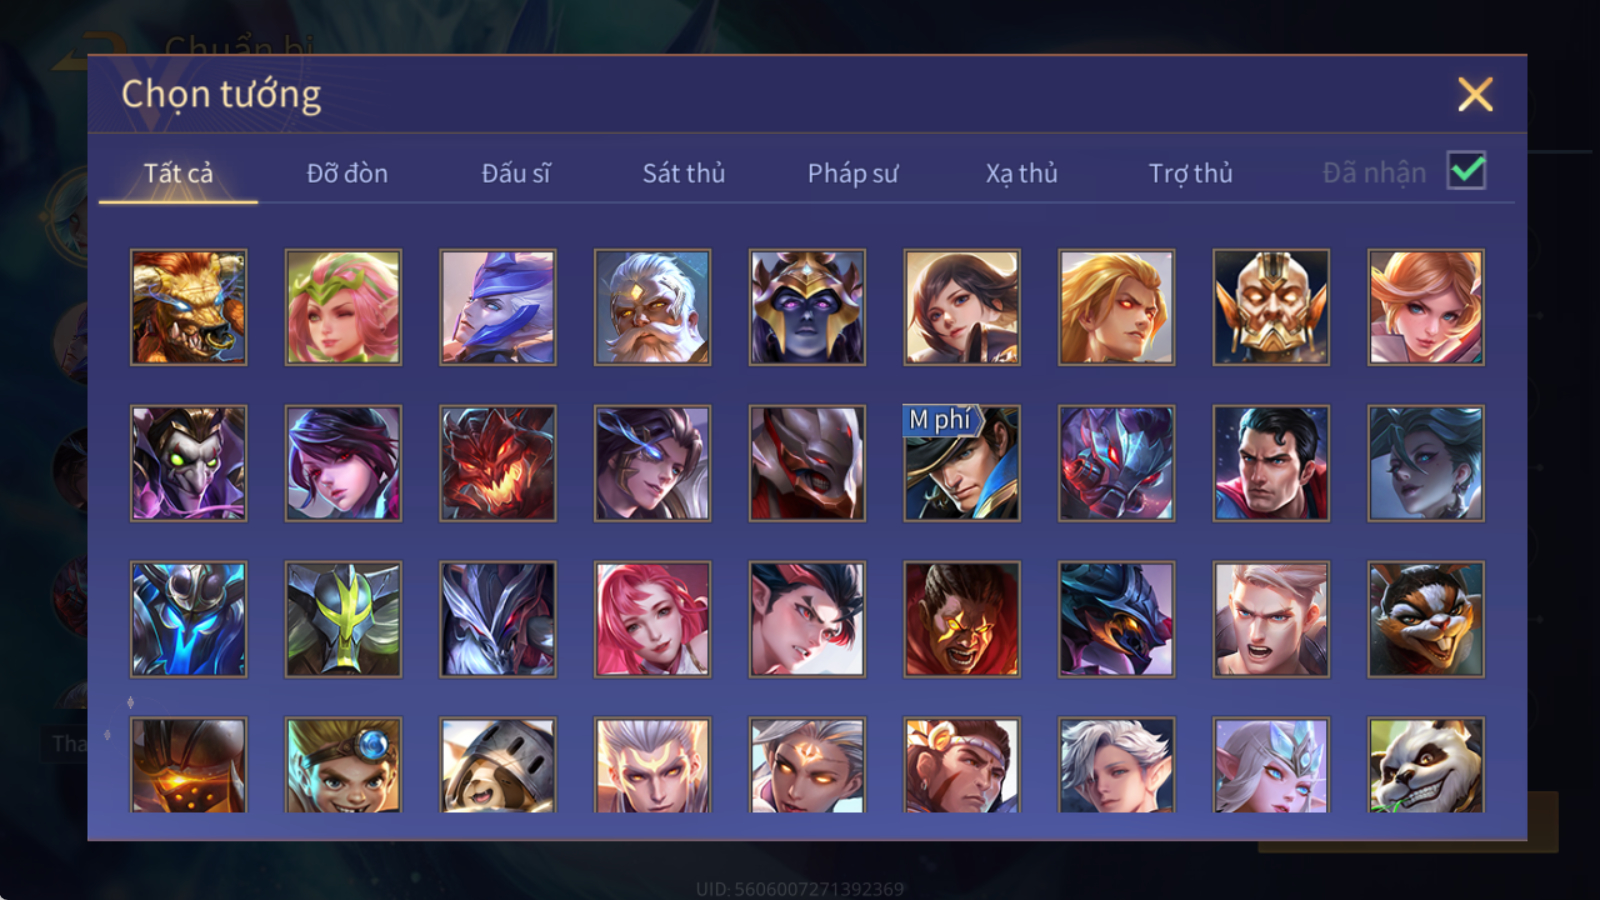The image size is (1600, 900).
Task: Choose the red flaming demon hero
Action: click(x=498, y=463)
